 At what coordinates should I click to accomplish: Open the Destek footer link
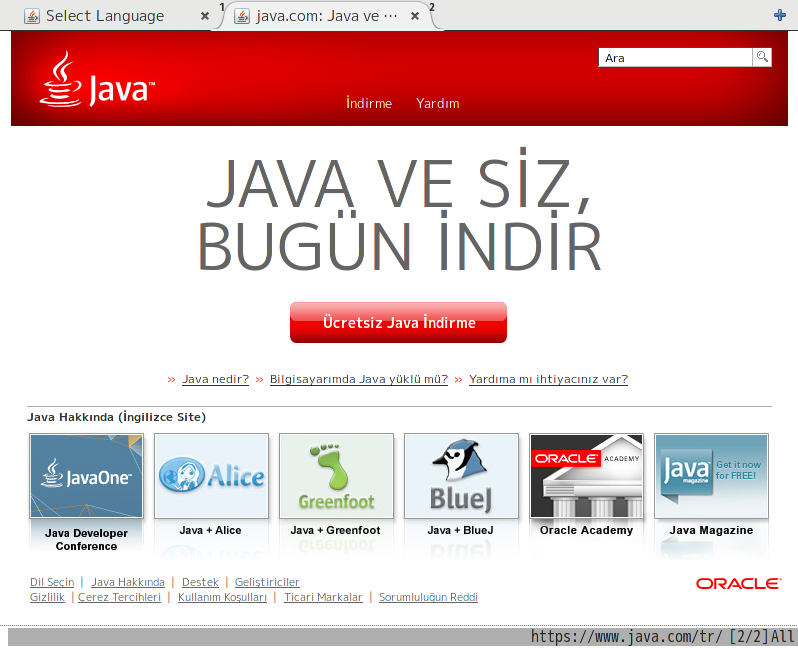(x=201, y=582)
